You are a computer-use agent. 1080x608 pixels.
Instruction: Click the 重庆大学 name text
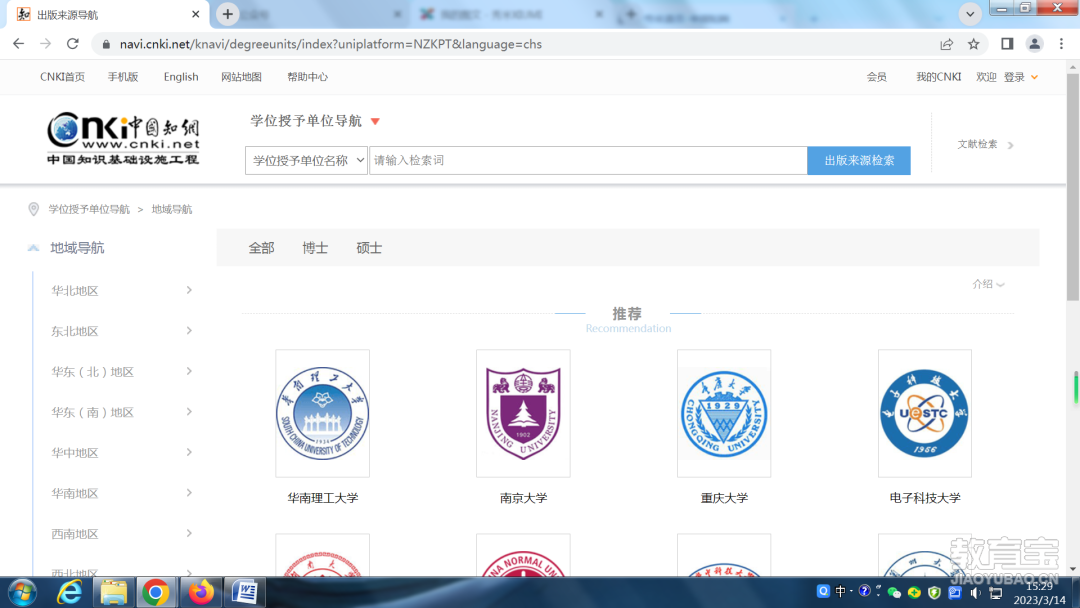[x=724, y=498]
